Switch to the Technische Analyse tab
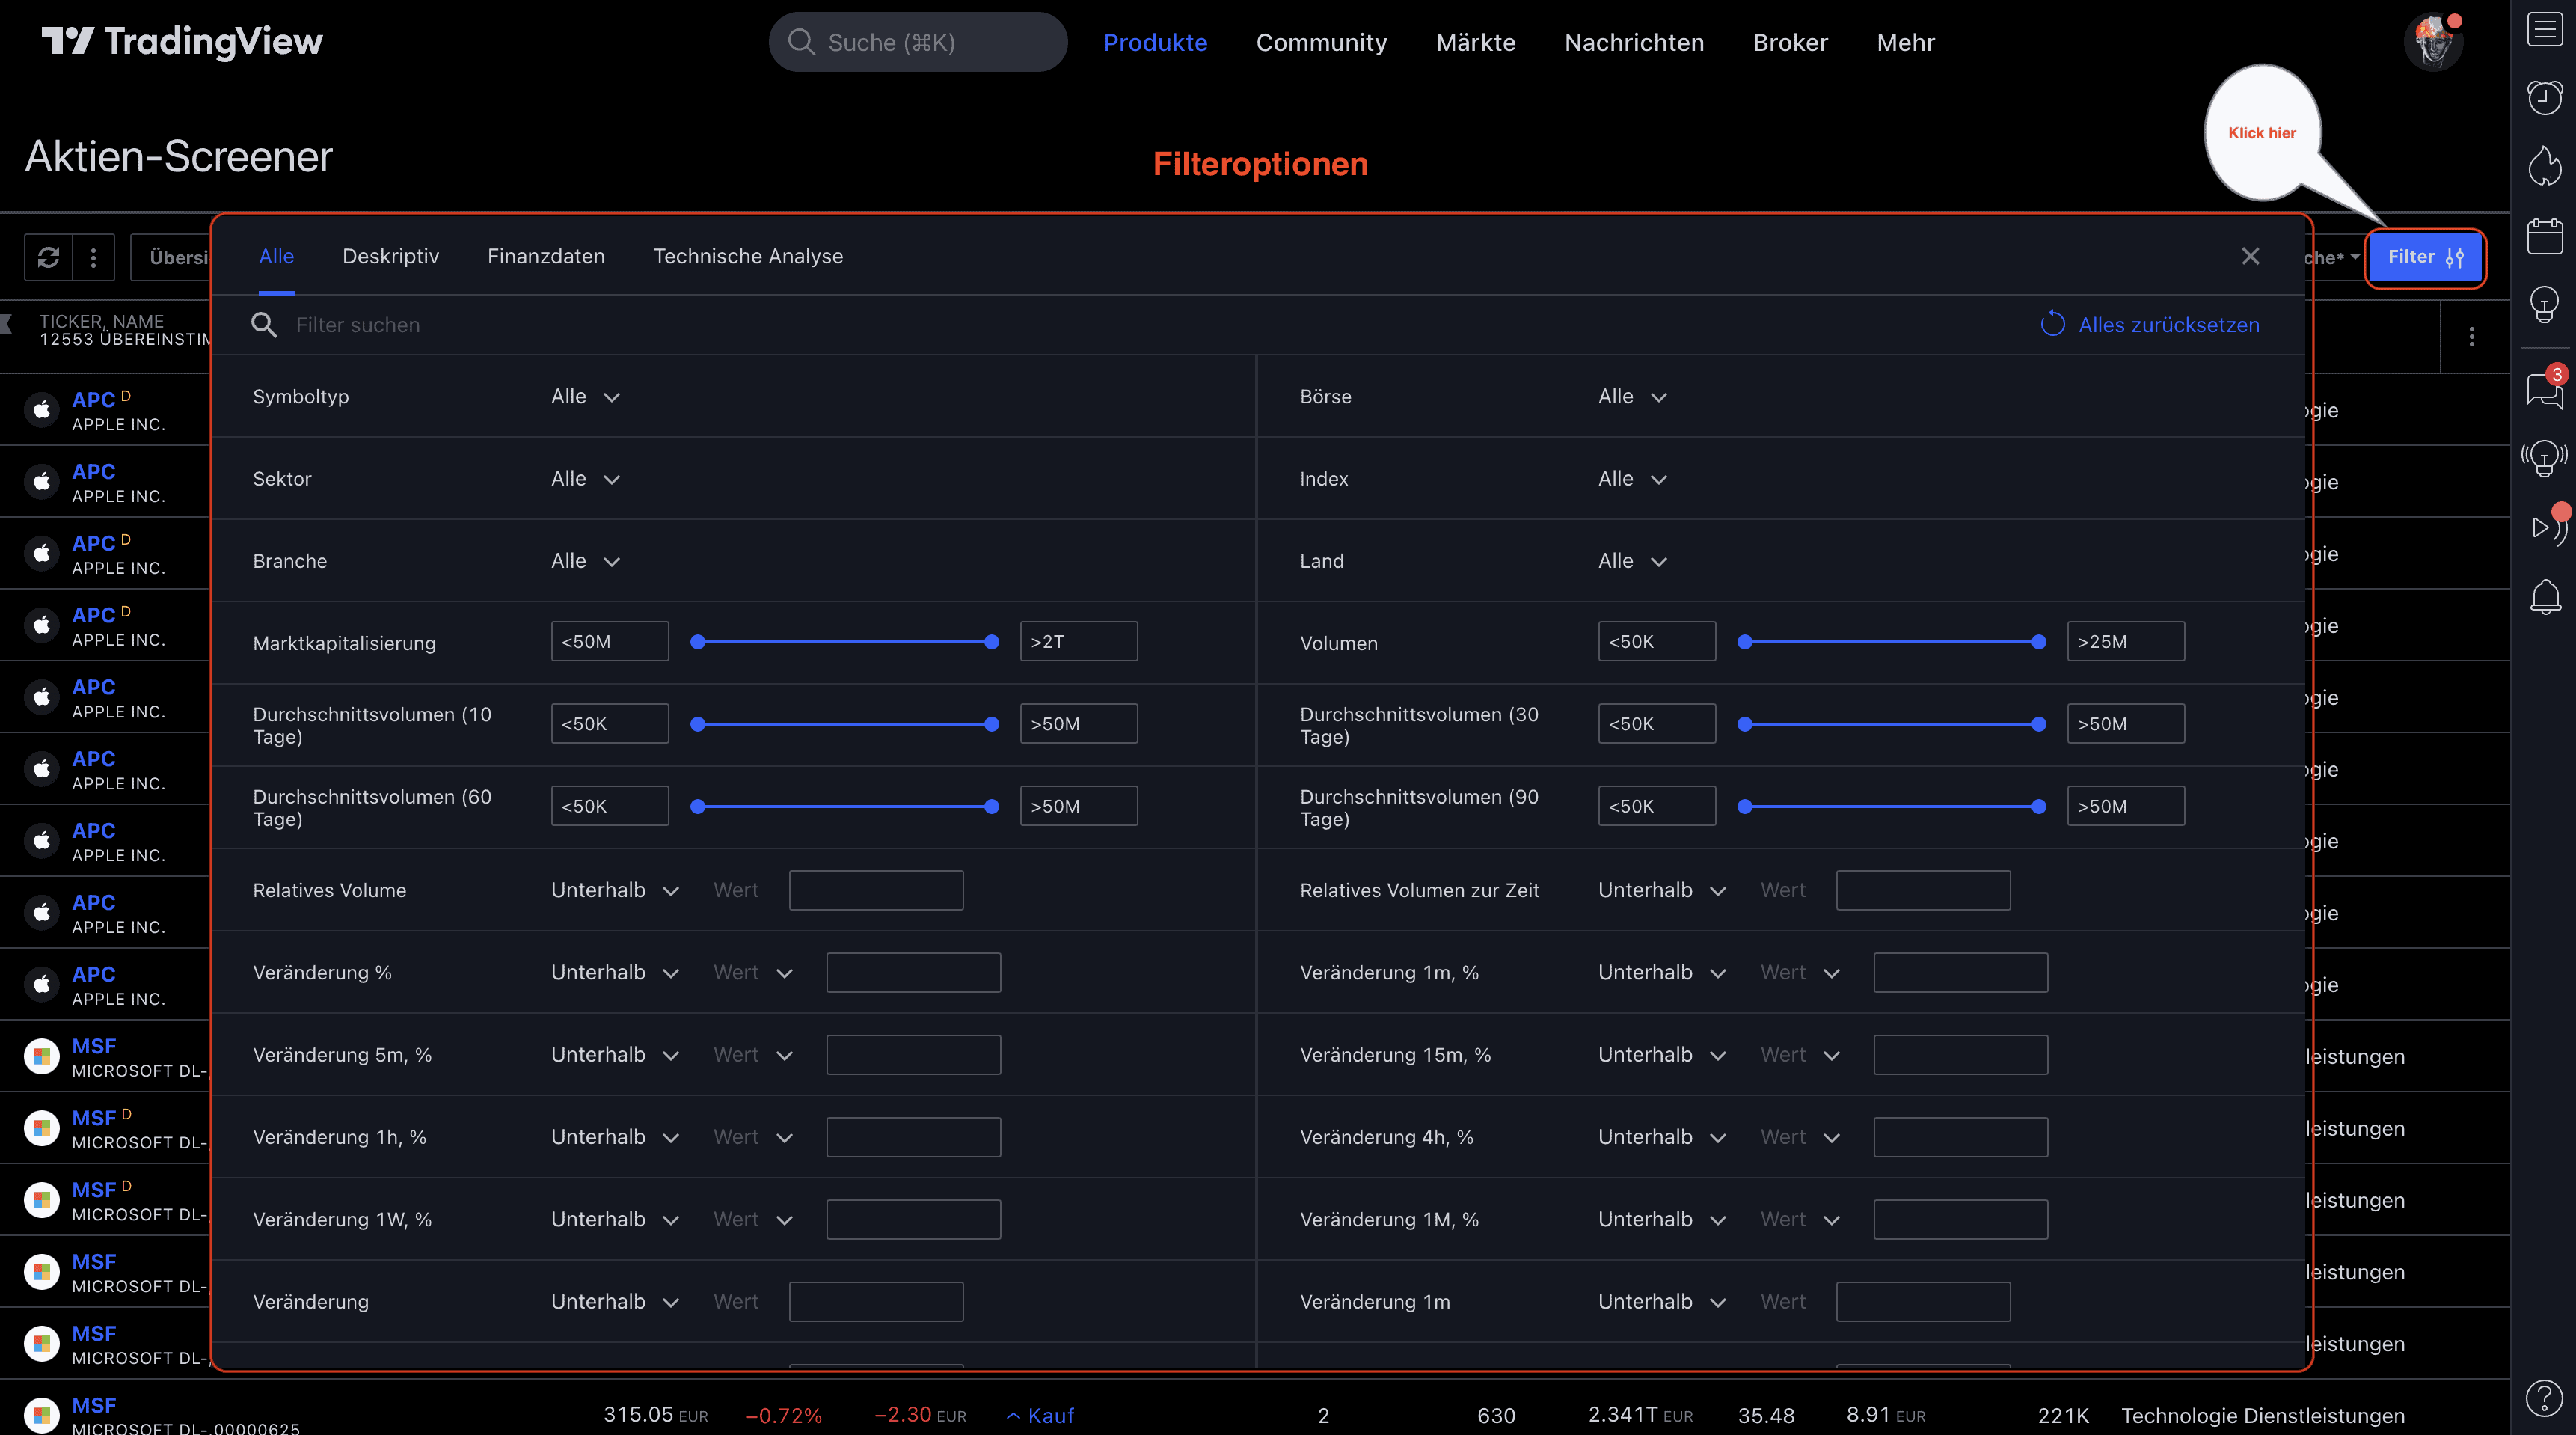The height and width of the screenshot is (1435, 2576). (x=748, y=256)
